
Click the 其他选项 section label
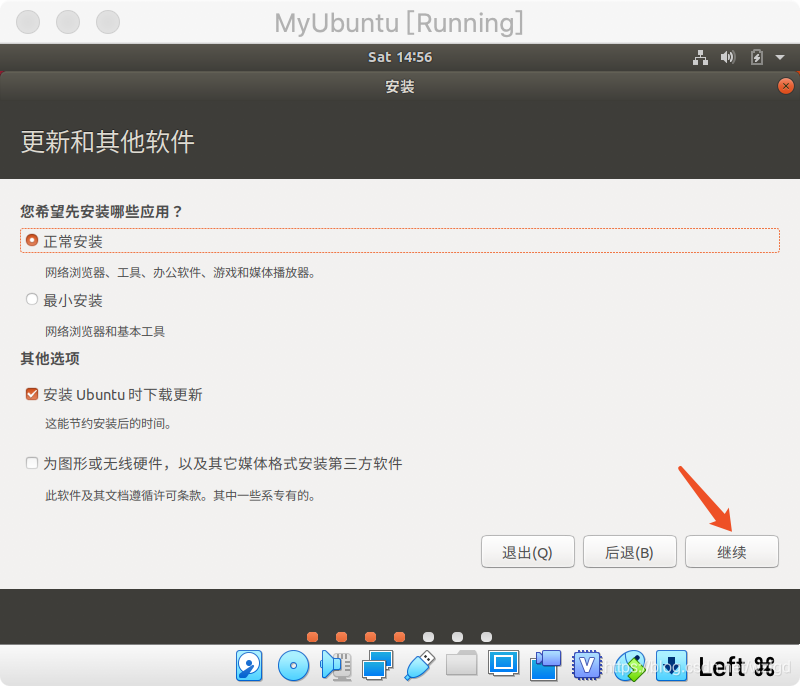[50, 359]
